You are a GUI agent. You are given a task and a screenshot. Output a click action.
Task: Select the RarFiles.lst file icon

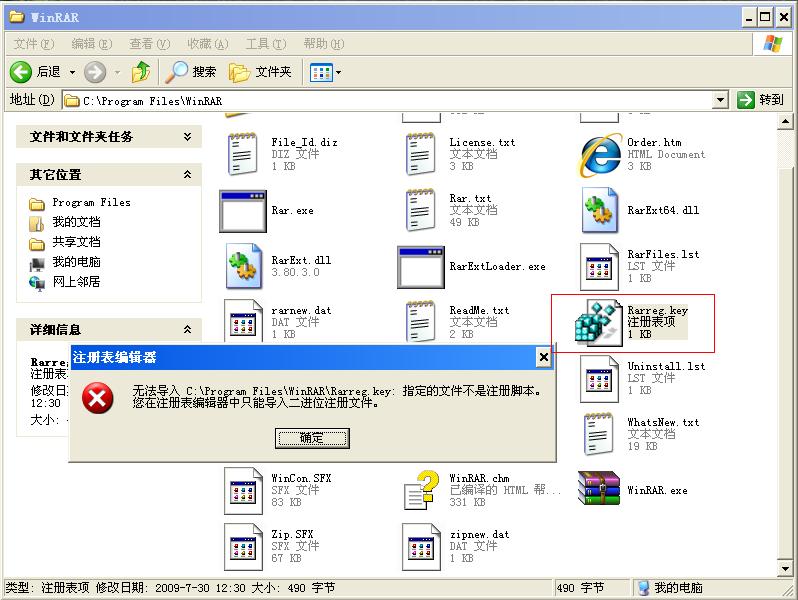point(600,267)
